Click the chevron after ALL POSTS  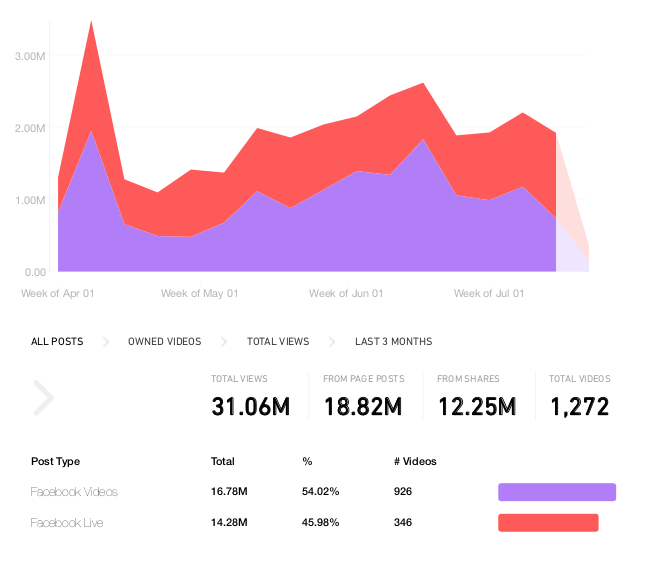(106, 342)
